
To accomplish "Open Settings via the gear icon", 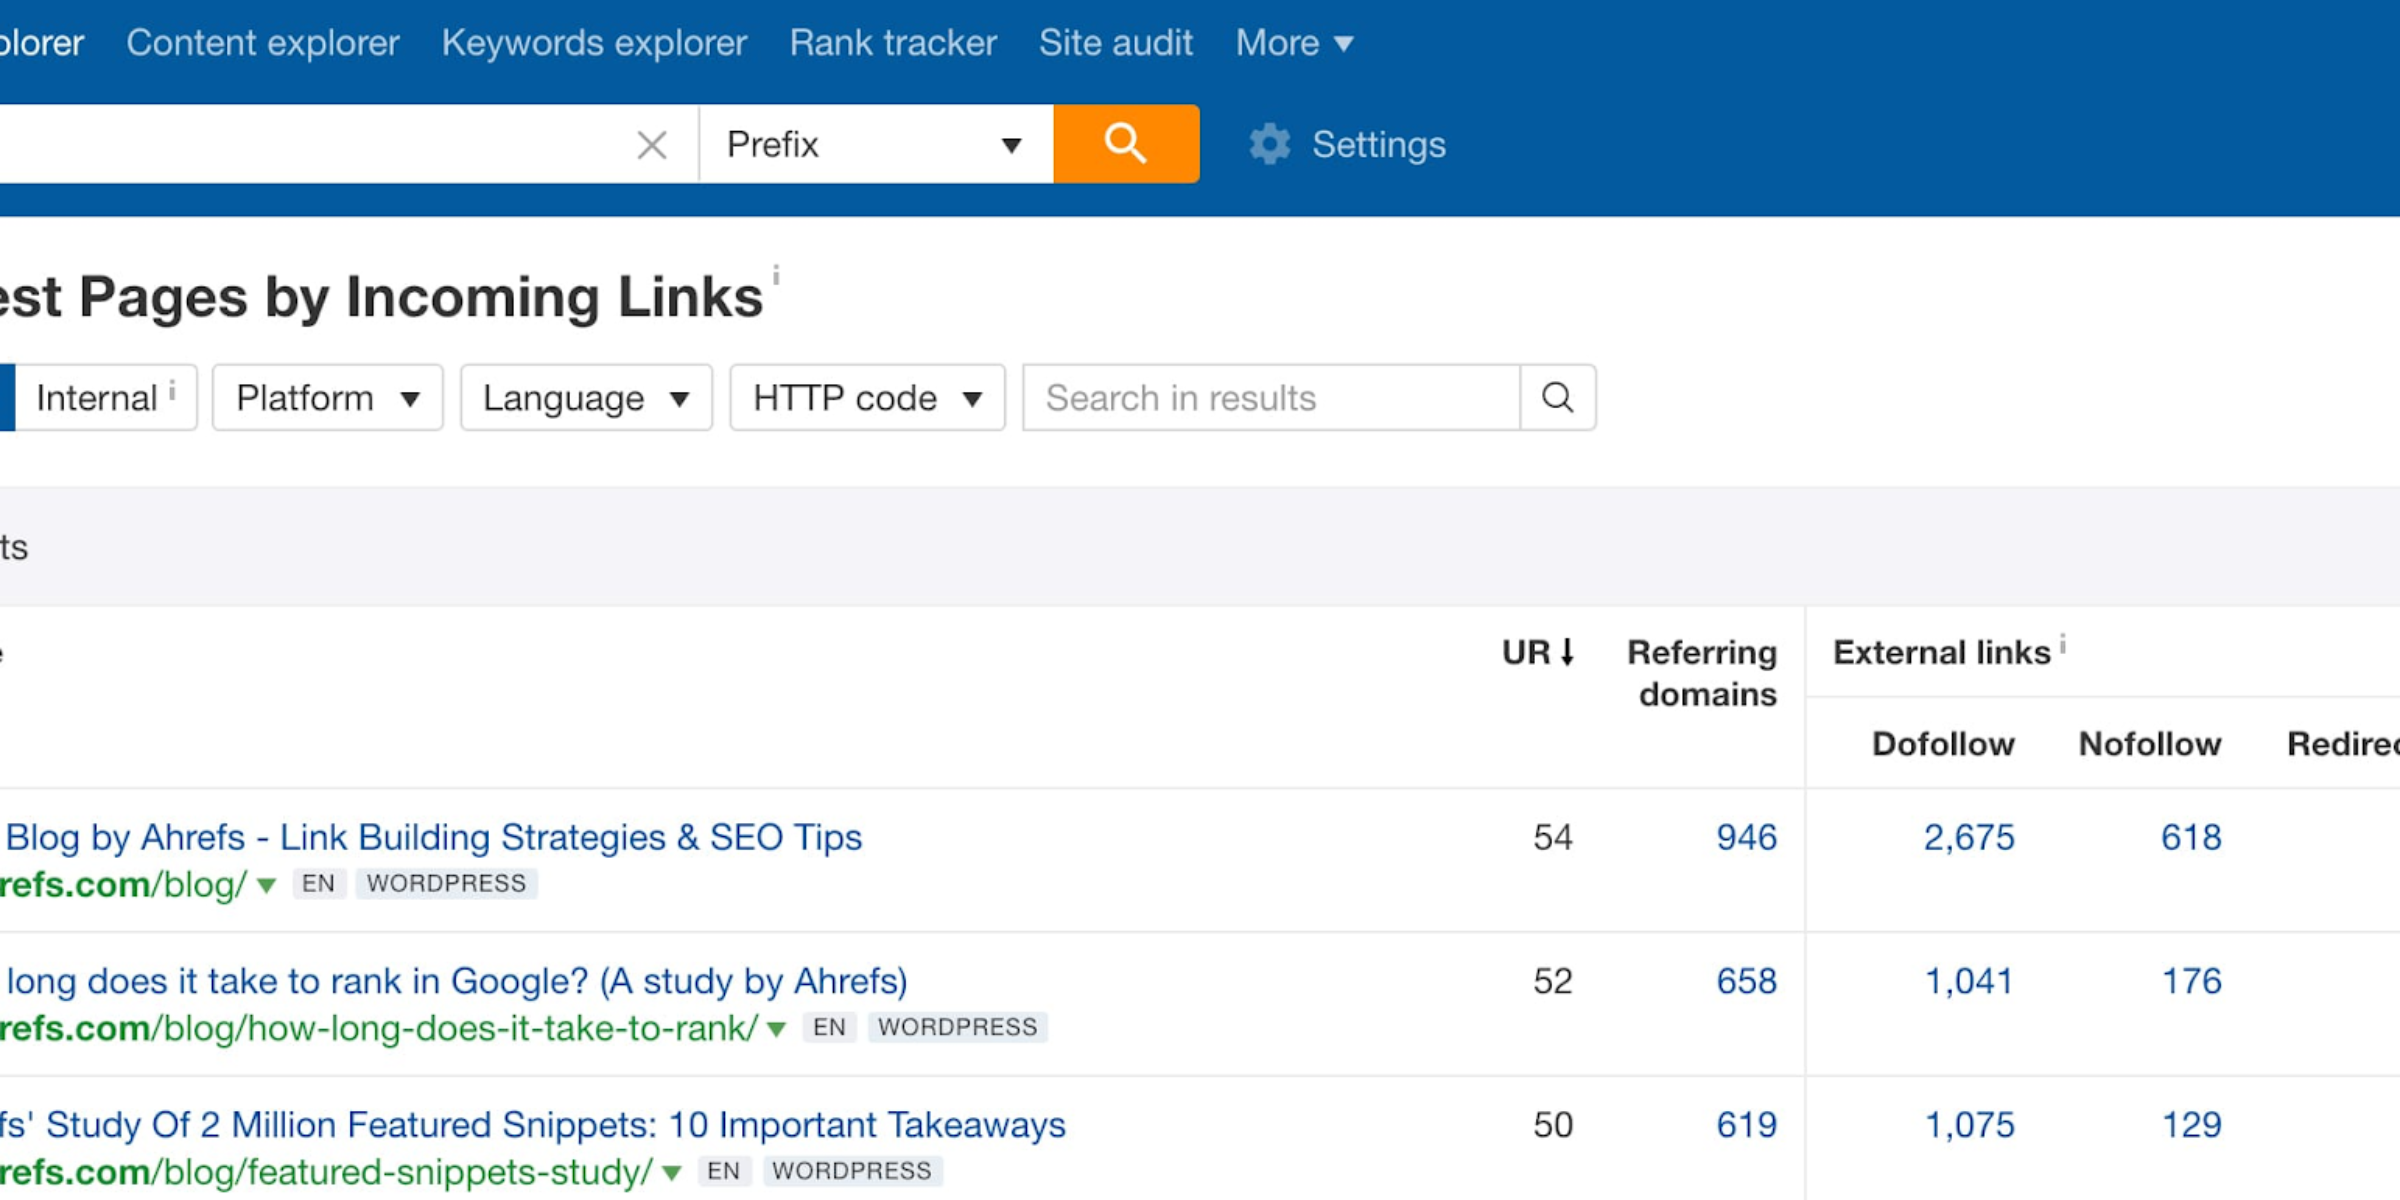I will coord(1270,145).
